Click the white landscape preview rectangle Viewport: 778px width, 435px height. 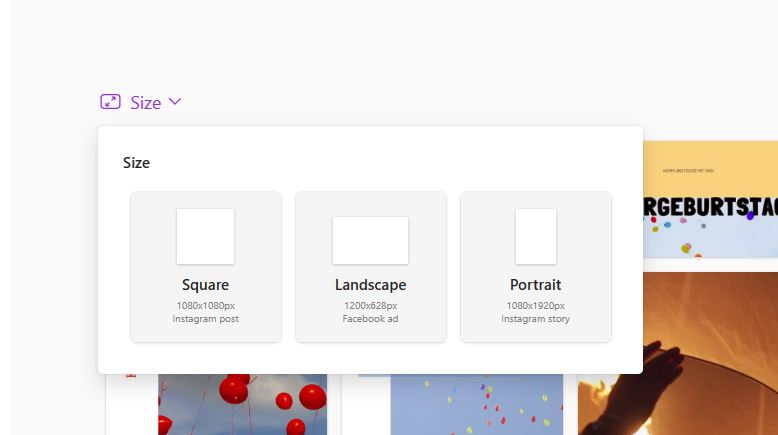click(x=370, y=240)
